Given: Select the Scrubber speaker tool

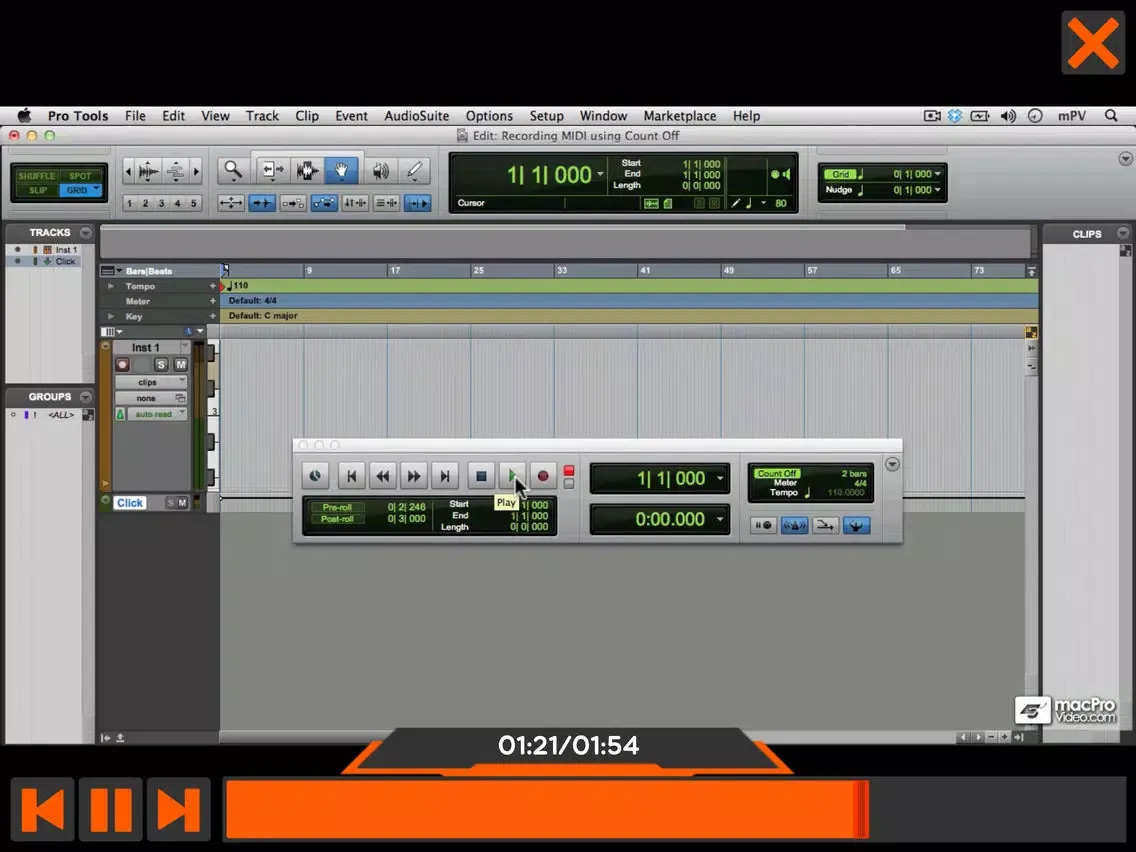Looking at the screenshot, I should click(x=380, y=171).
